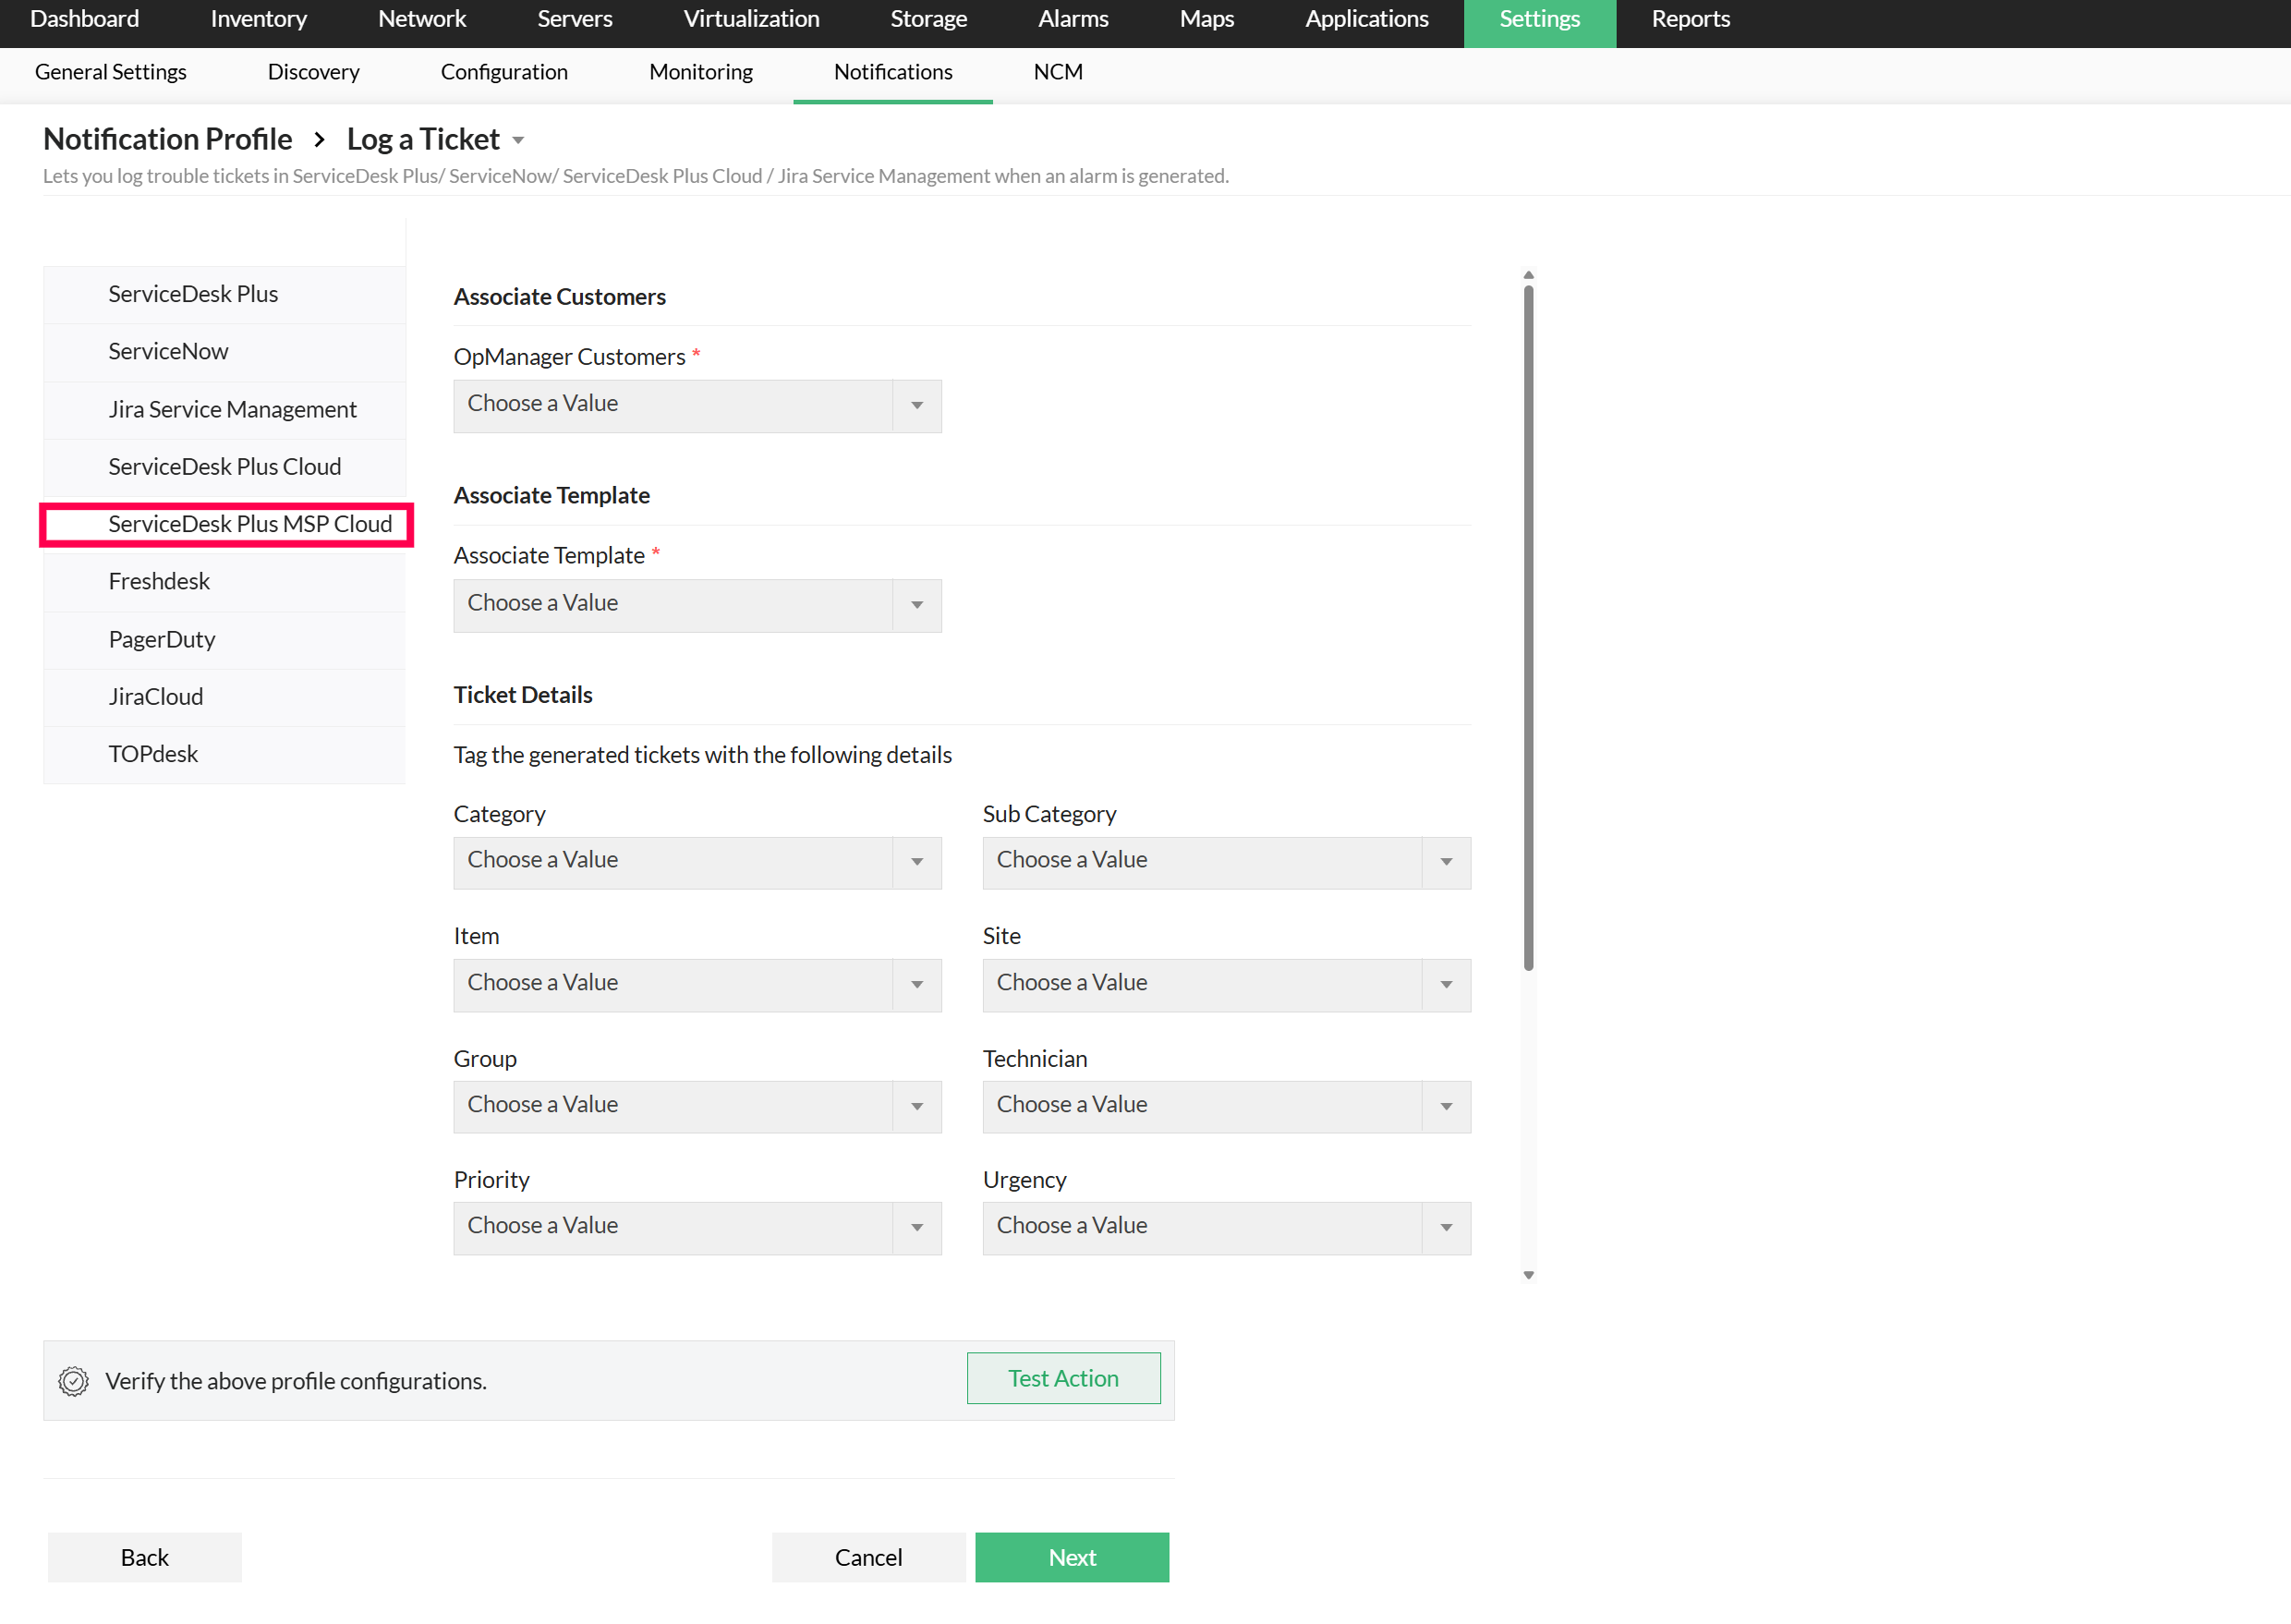Open the Virtualization menu

point(751,19)
